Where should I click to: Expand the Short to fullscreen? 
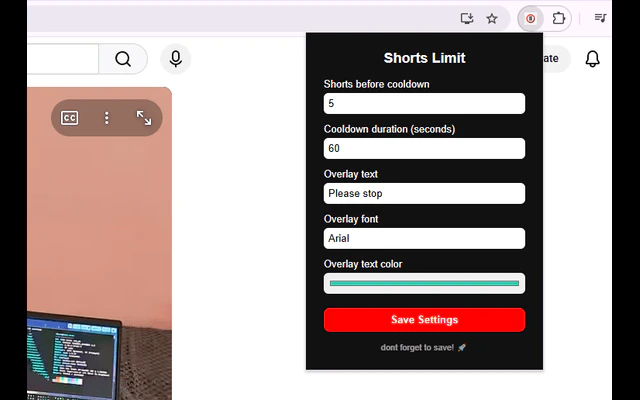(144, 118)
